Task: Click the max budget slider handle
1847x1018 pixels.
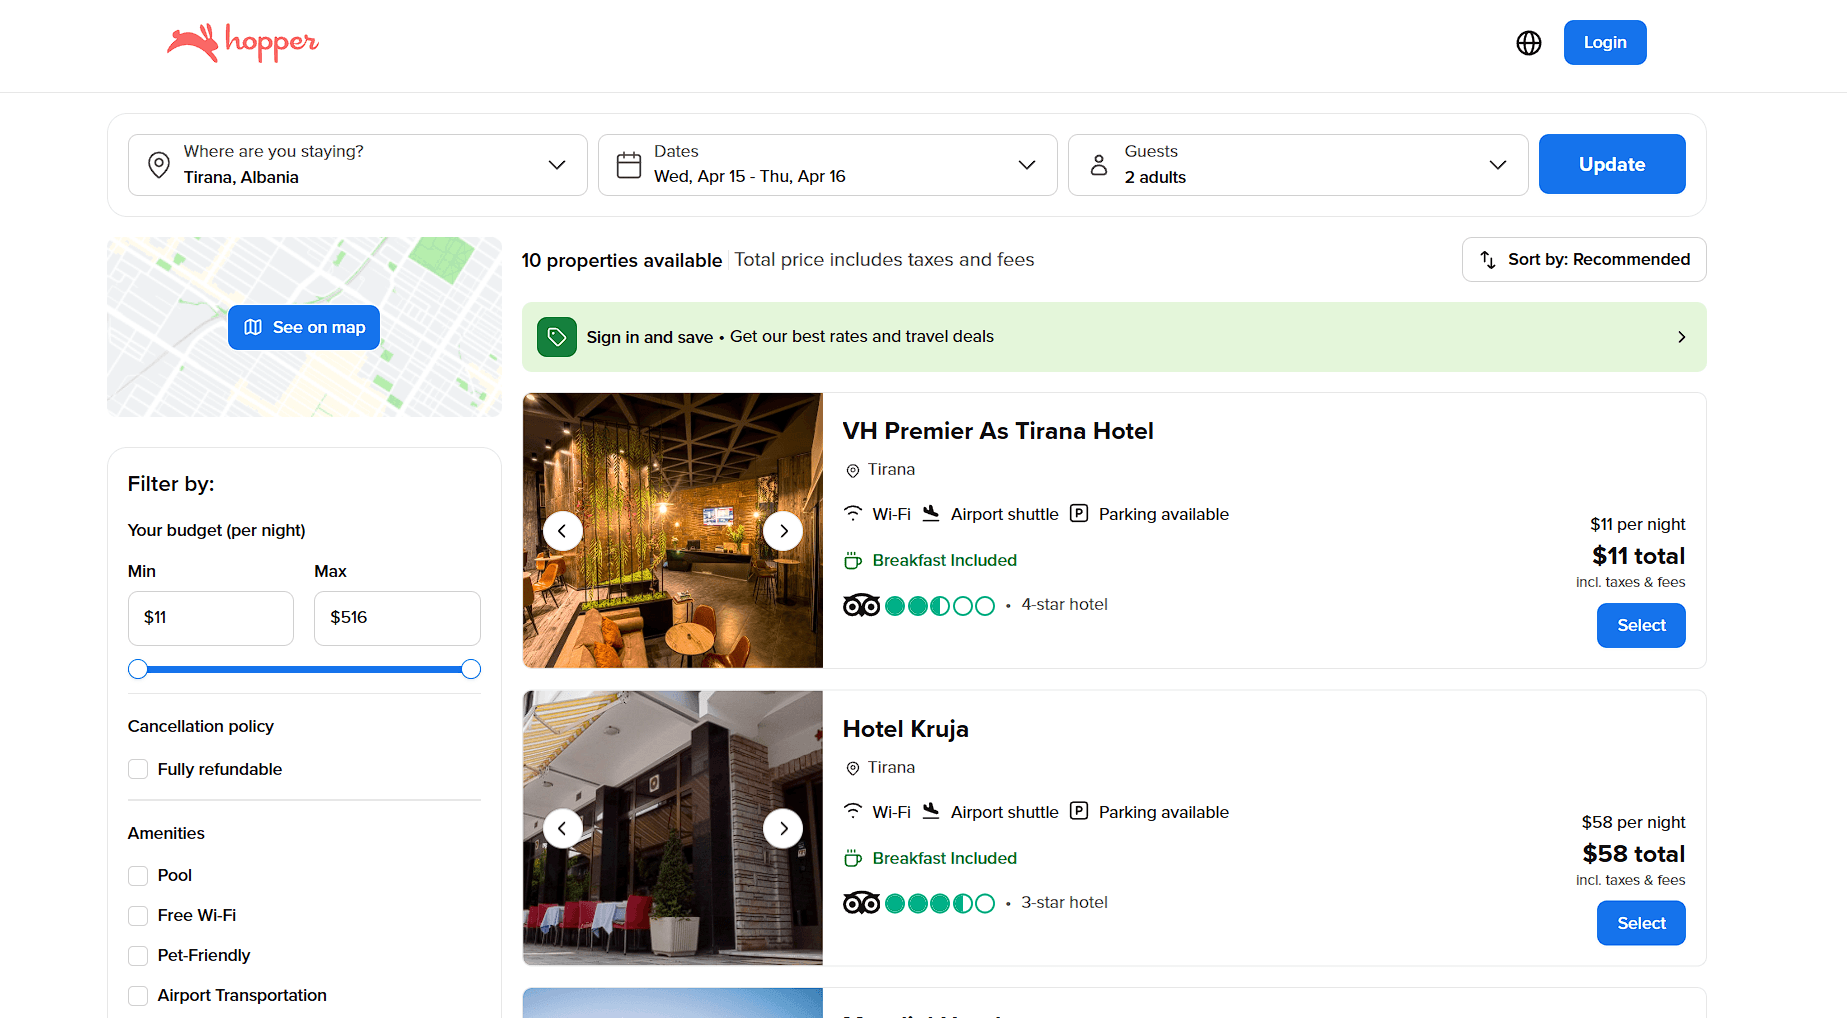Action: coord(471,669)
